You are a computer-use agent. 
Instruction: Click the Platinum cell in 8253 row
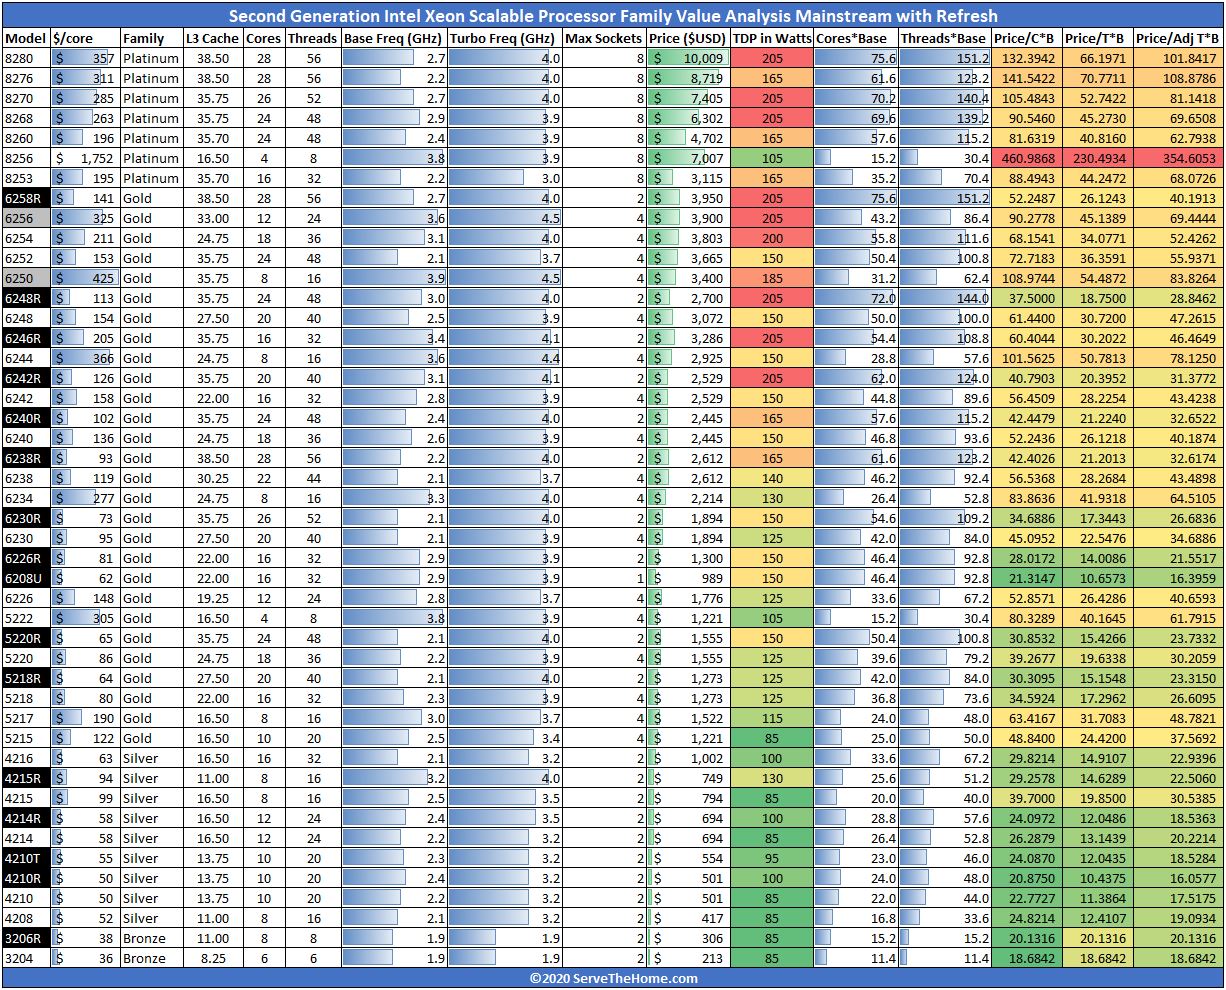pos(151,178)
